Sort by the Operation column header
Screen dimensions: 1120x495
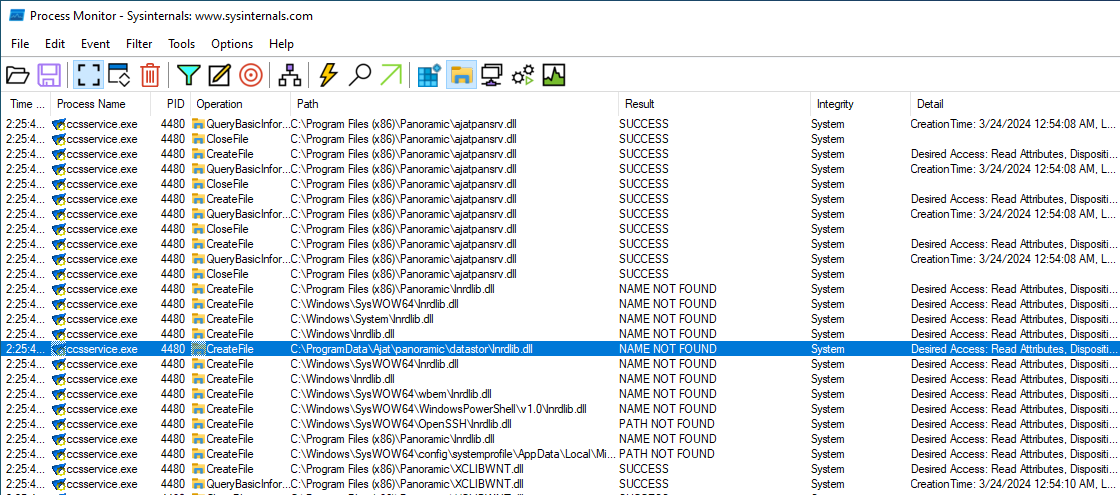point(240,104)
